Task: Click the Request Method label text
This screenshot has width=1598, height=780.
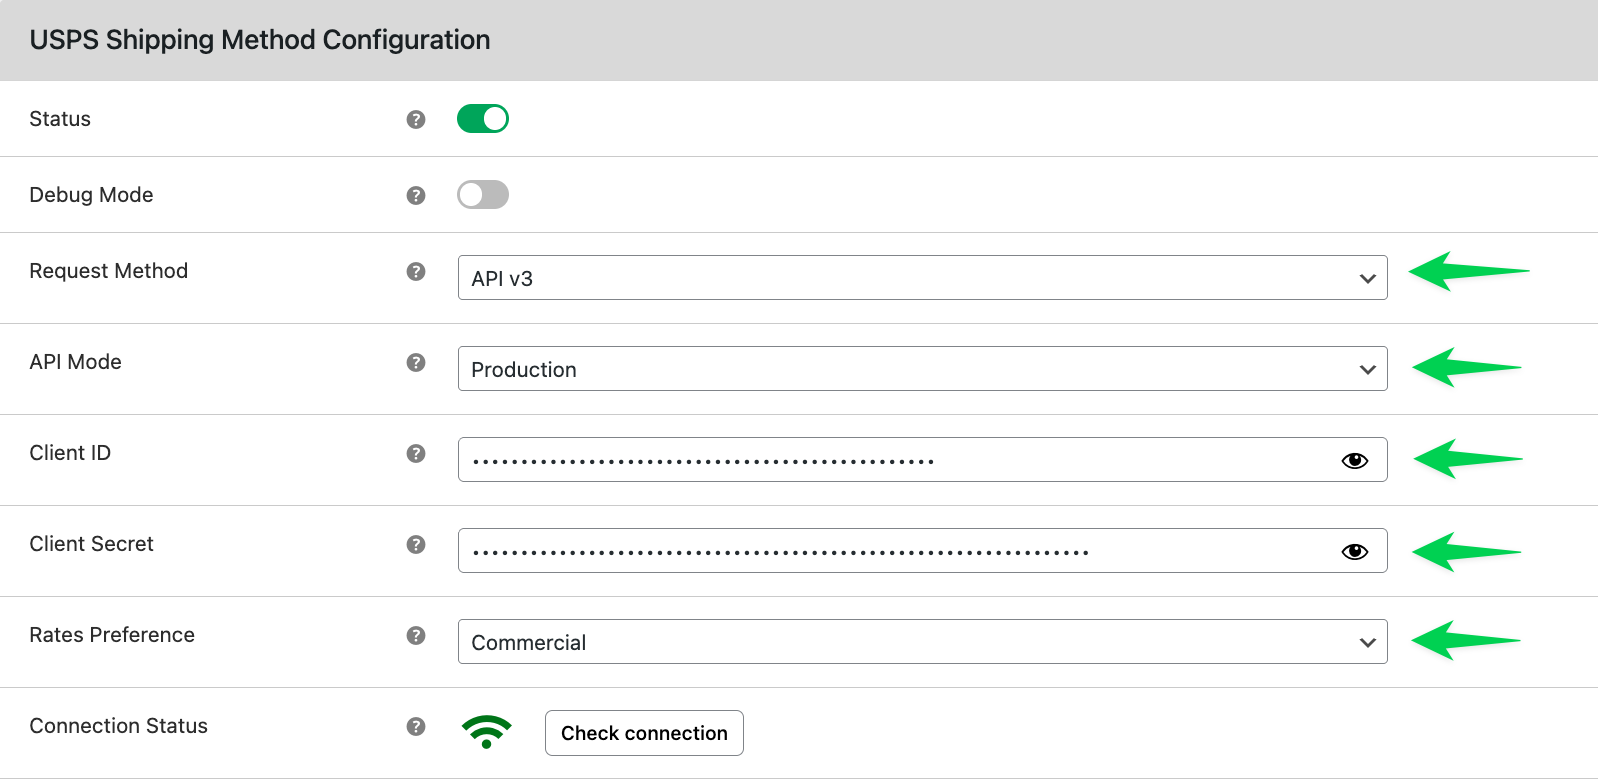Action: pyautogui.click(x=109, y=271)
